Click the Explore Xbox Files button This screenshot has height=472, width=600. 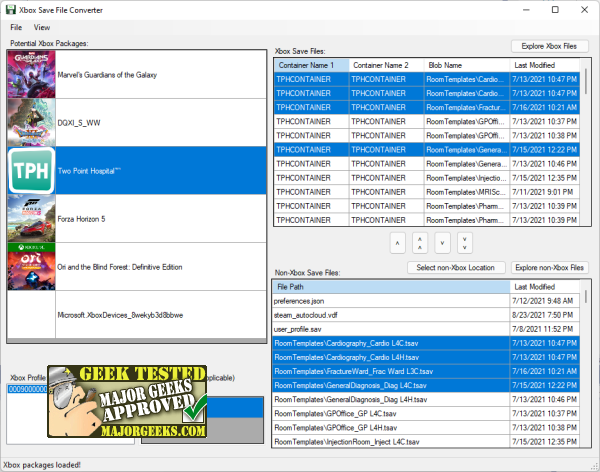coord(549,46)
